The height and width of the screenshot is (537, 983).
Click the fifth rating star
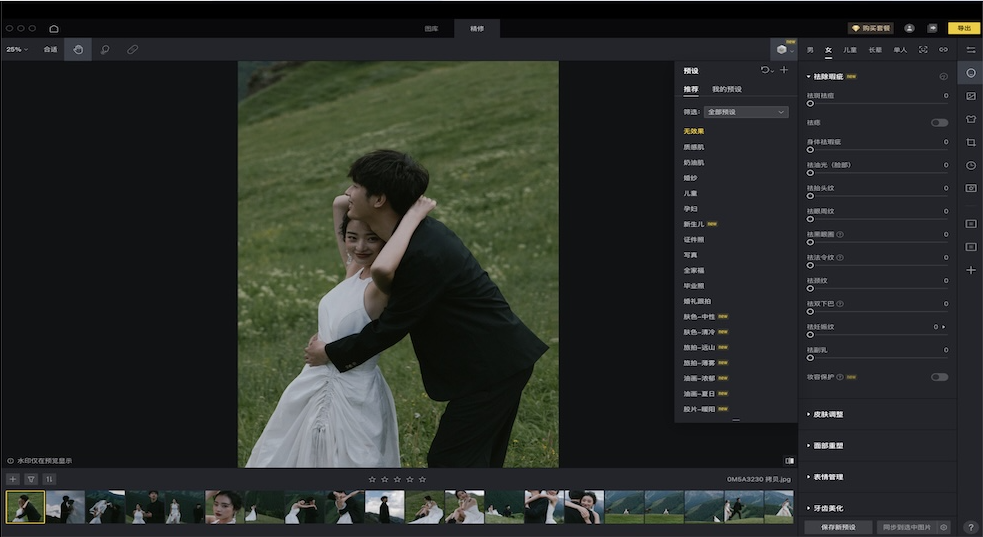(x=422, y=479)
